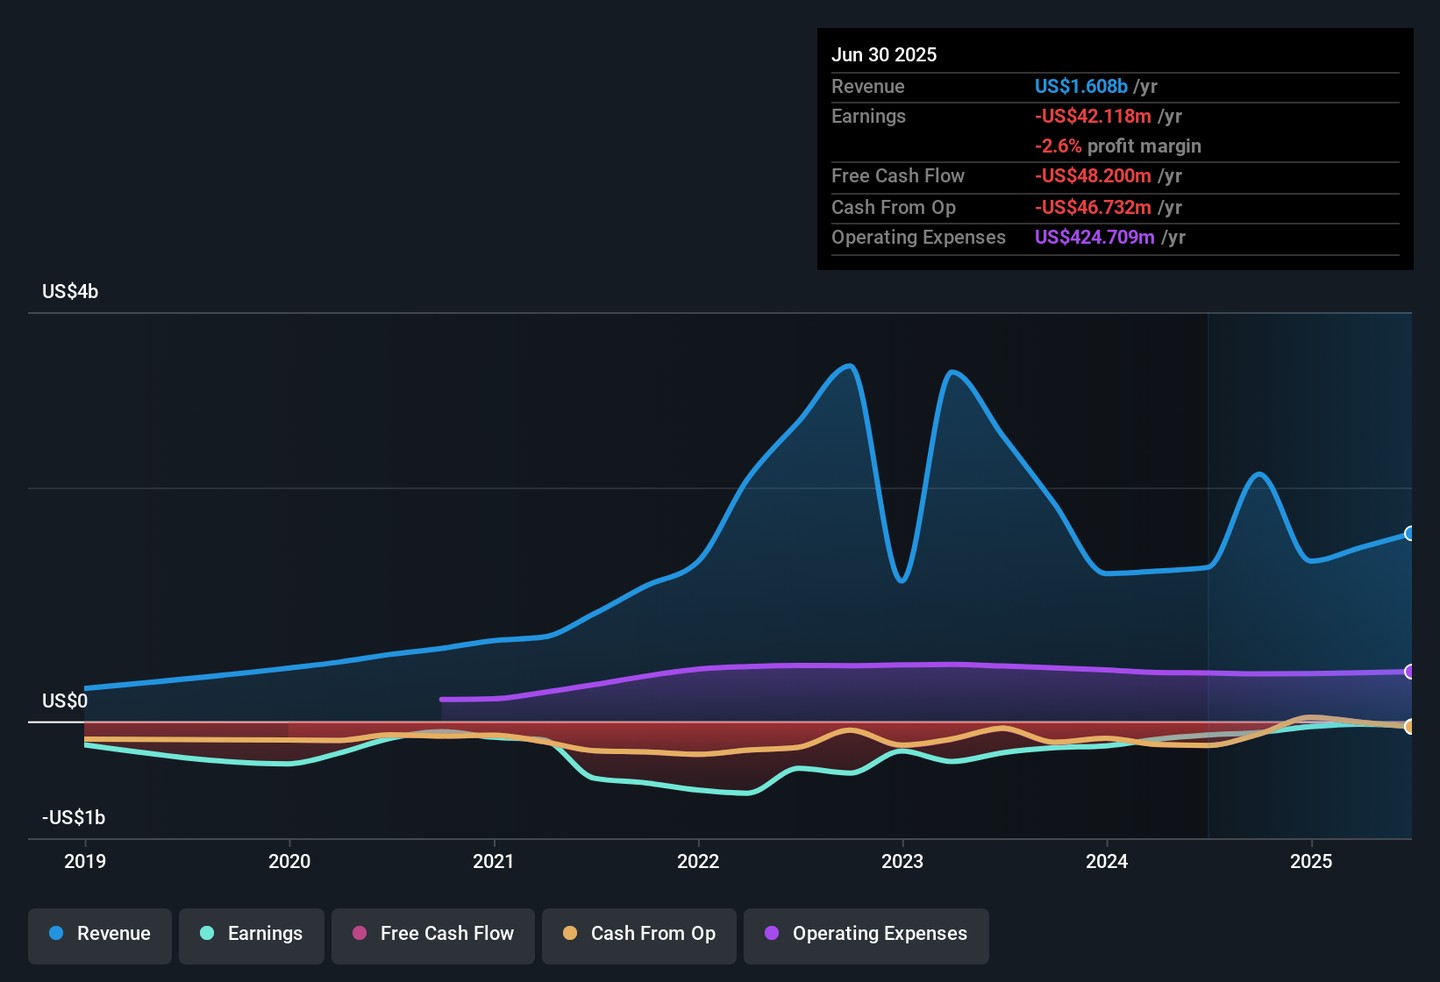Click the blue Revenue endpoint marker
This screenshot has width=1440, height=982.
1409,534
